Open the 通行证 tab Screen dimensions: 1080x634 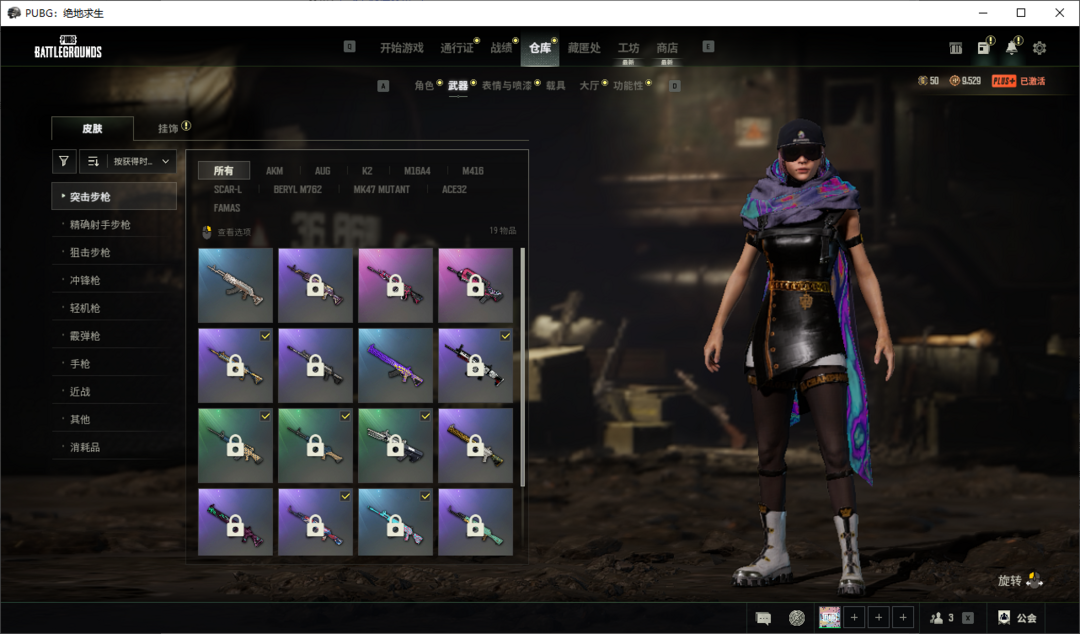coord(457,48)
